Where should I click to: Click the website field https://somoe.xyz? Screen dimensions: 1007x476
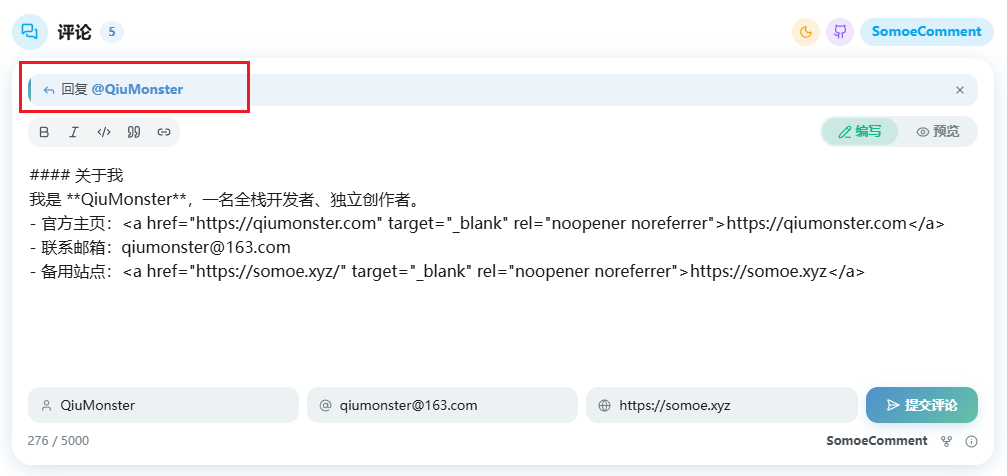[x=722, y=405]
